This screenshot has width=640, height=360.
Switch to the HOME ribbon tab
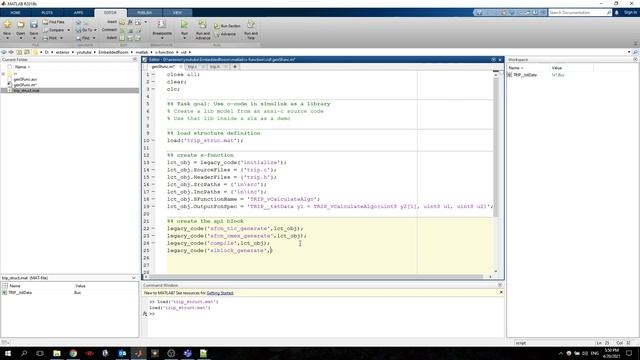coord(16,13)
